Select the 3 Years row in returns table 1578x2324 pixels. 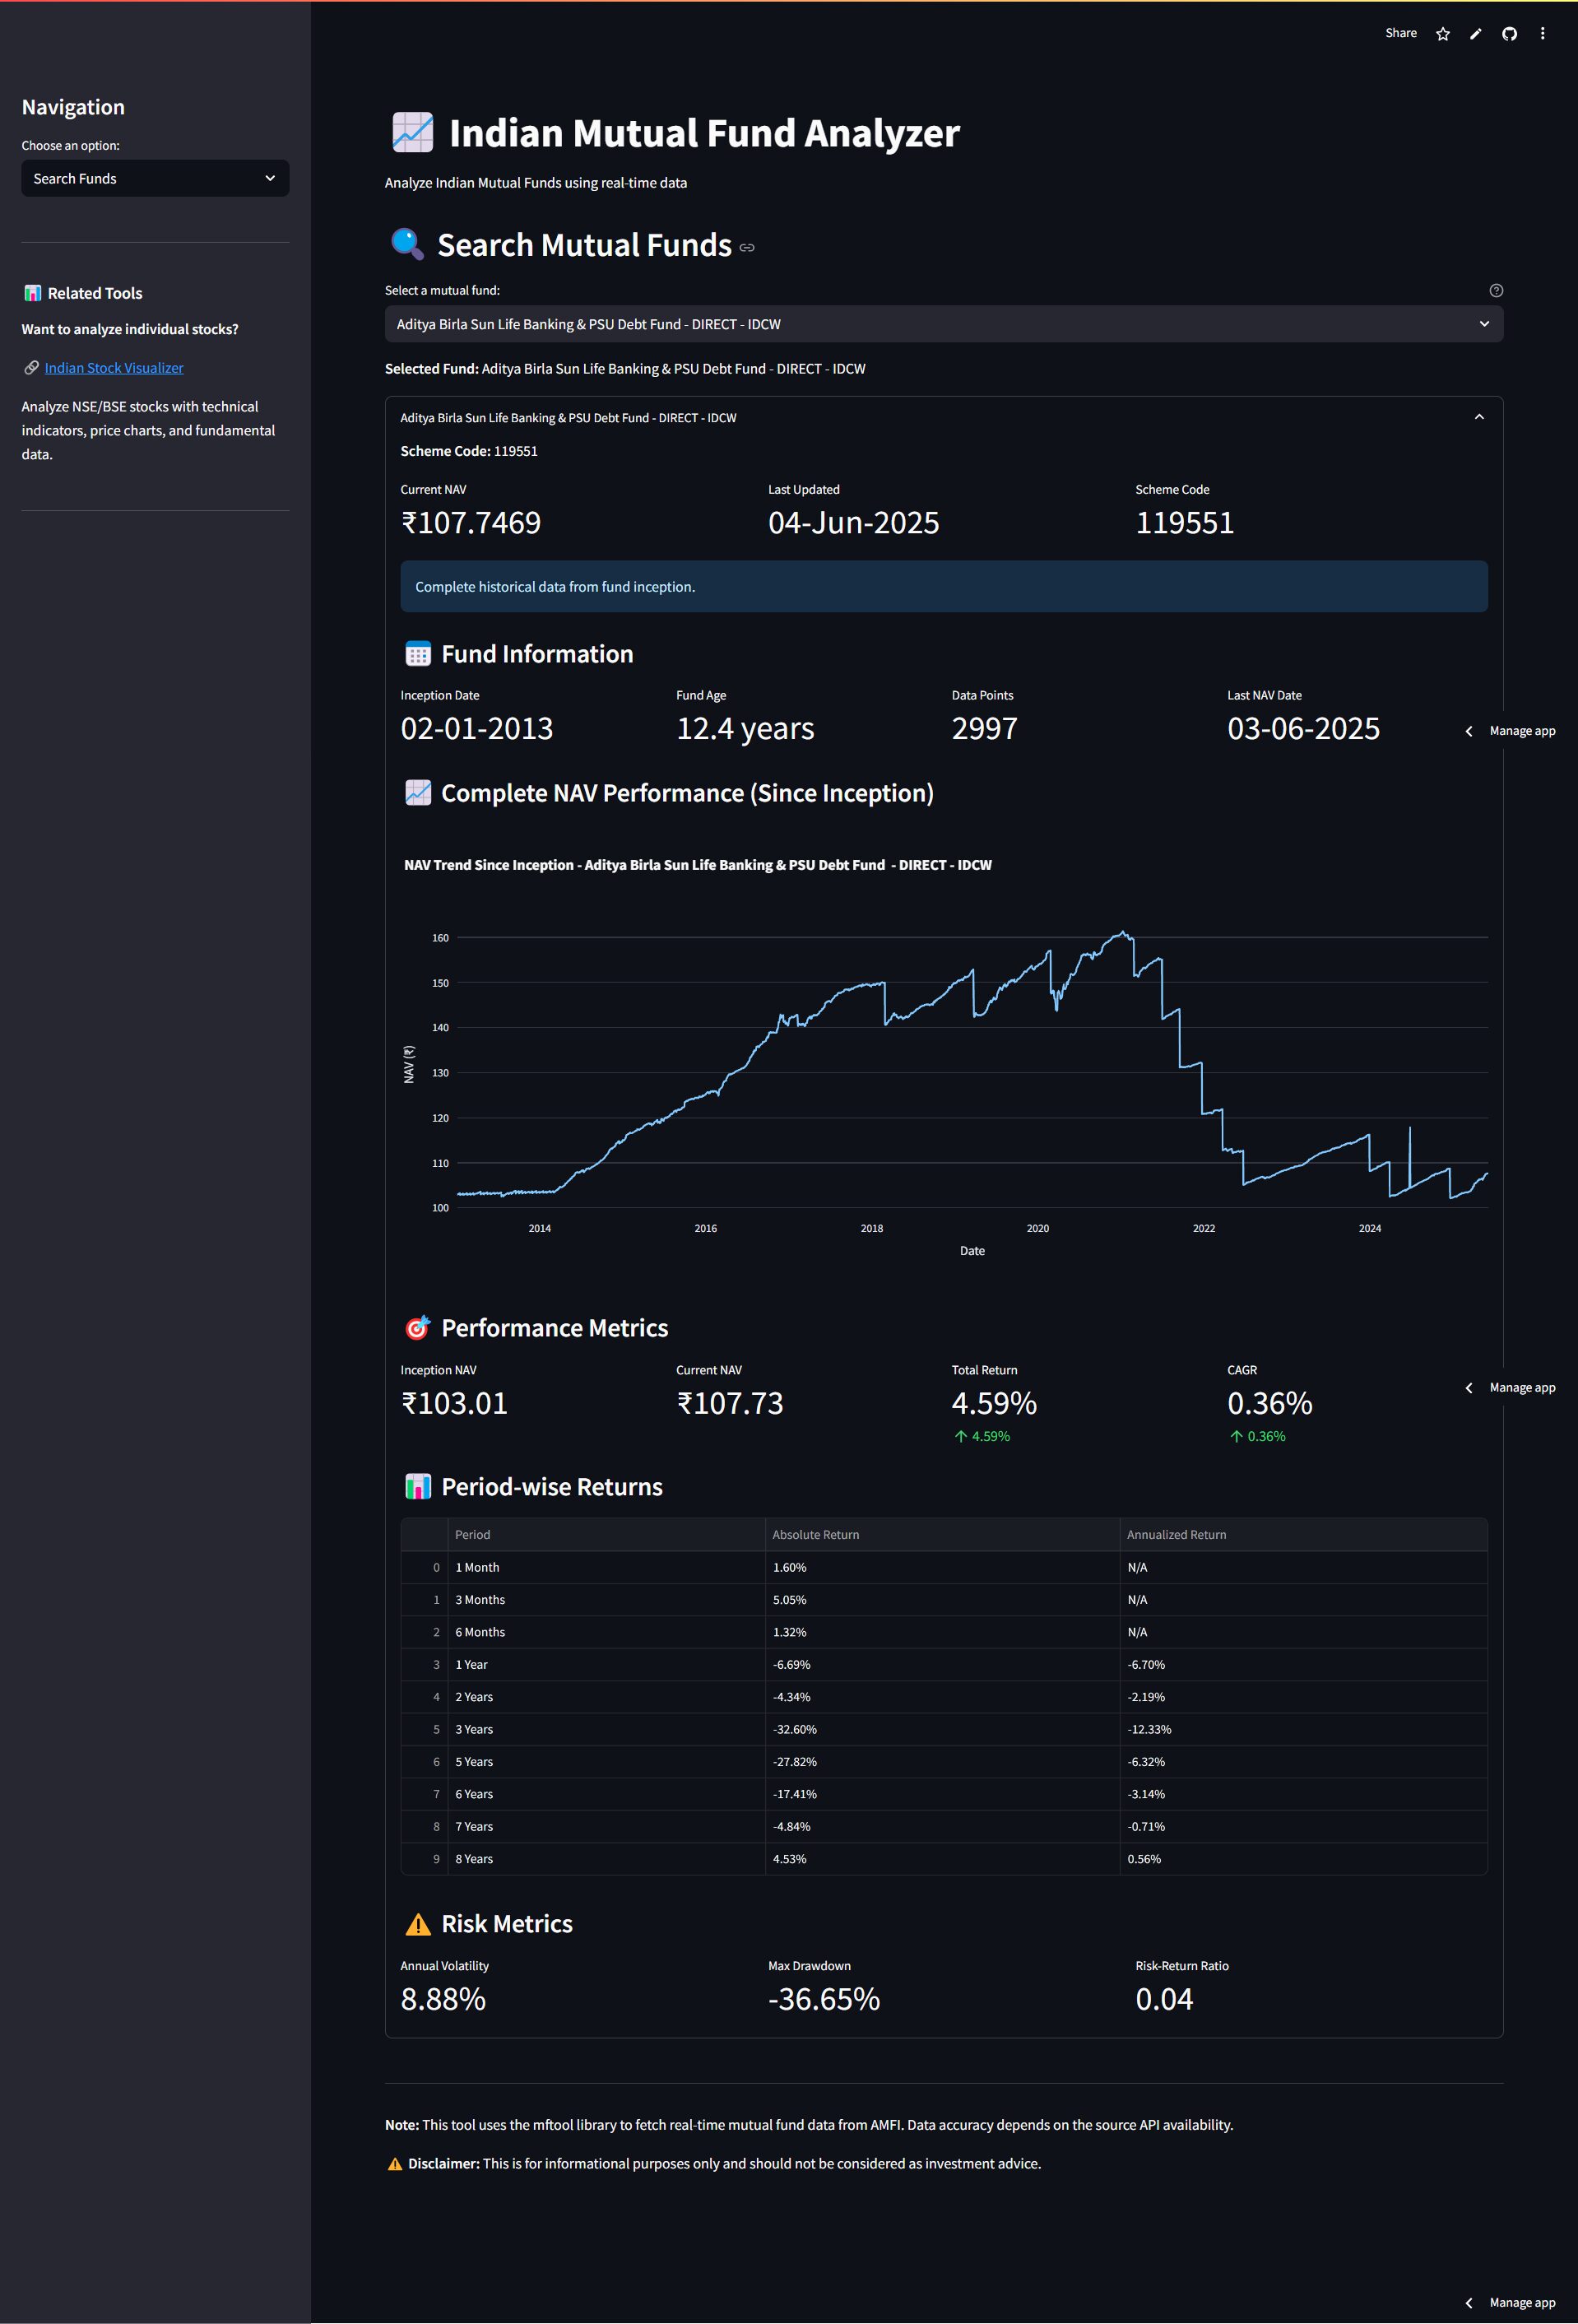(474, 1729)
